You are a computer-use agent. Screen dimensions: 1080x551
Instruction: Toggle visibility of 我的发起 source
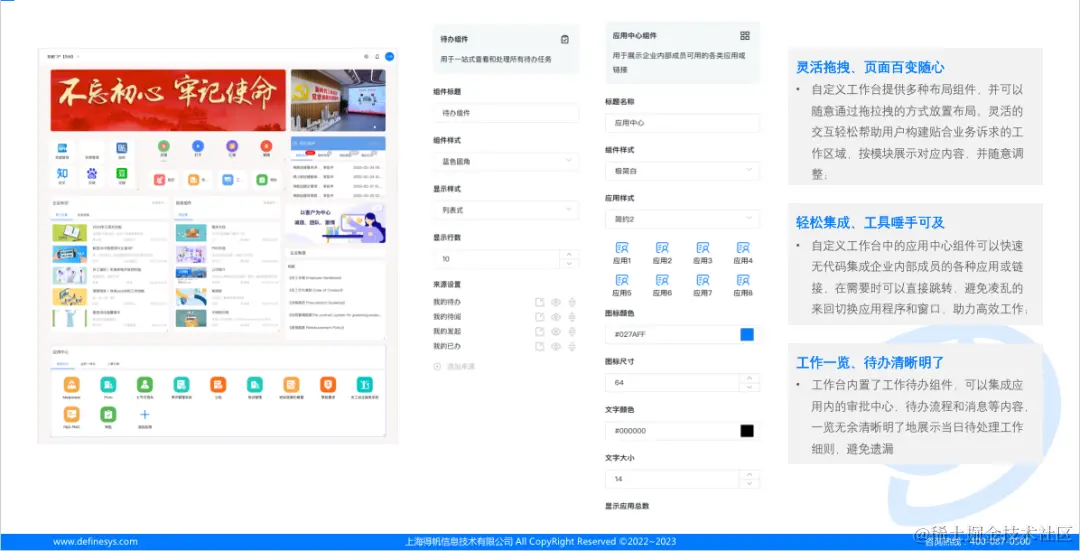pyautogui.click(x=556, y=331)
